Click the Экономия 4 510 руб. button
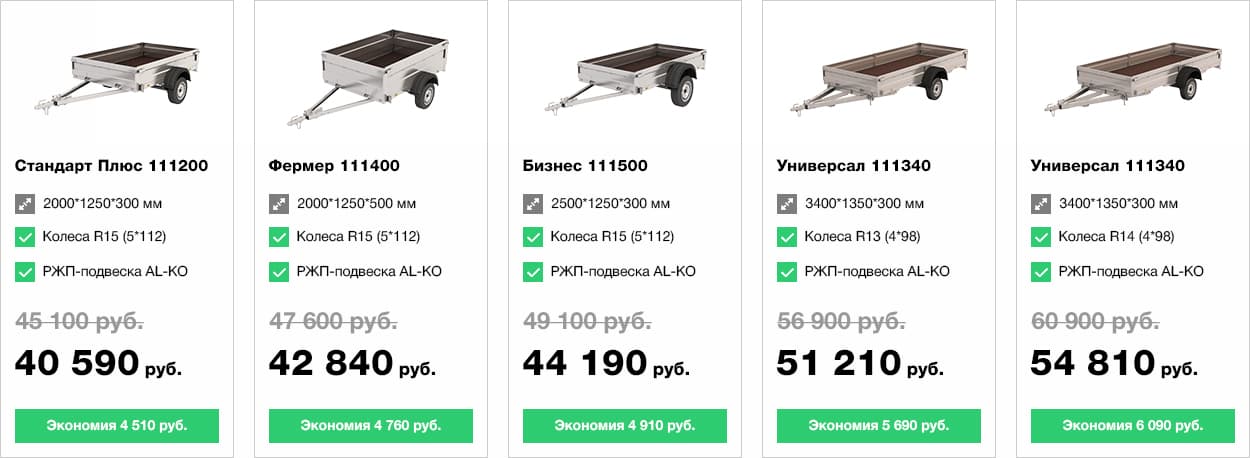The height and width of the screenshot is (458, 1250). click(117, 425)
